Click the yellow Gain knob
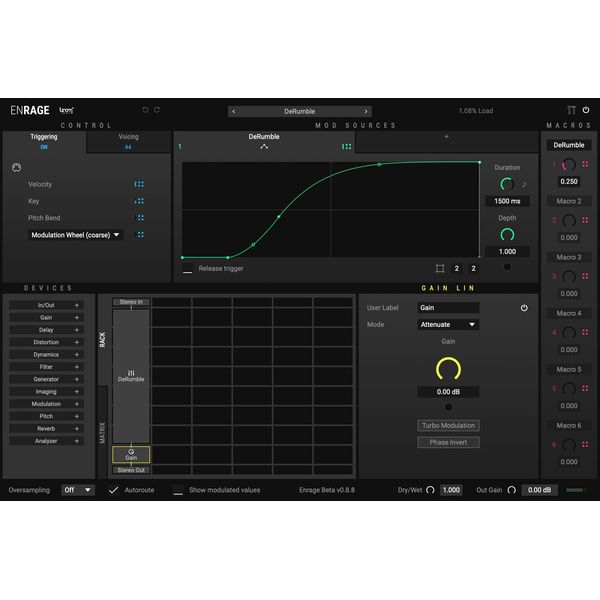The image size is (600, 600). (x=447, y=369)
